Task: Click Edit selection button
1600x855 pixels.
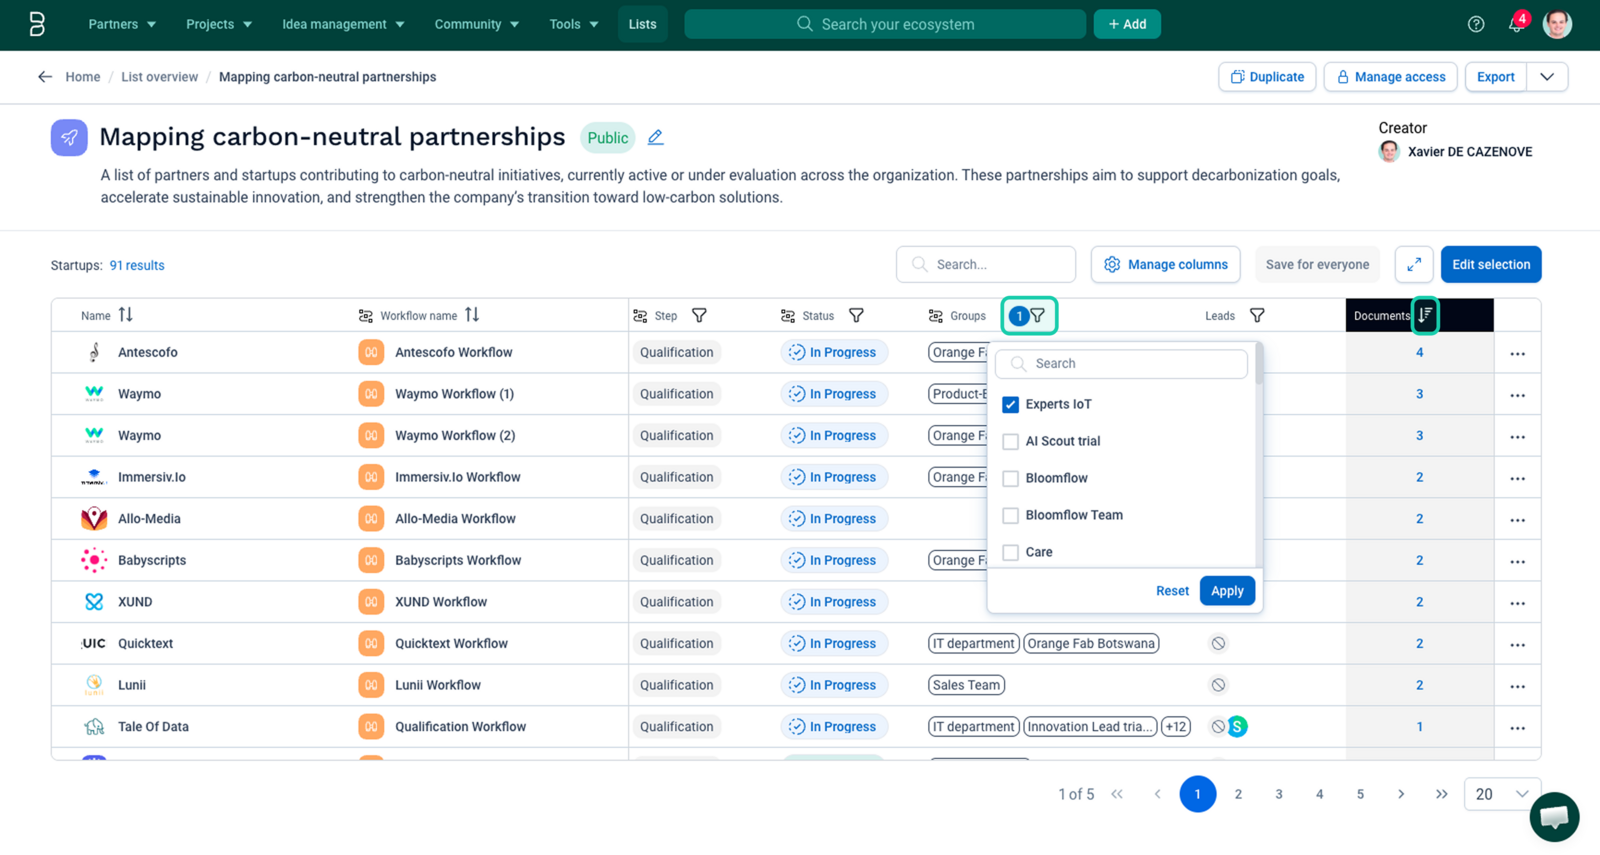Action: pyautogui.click(x=1491, y=265)
